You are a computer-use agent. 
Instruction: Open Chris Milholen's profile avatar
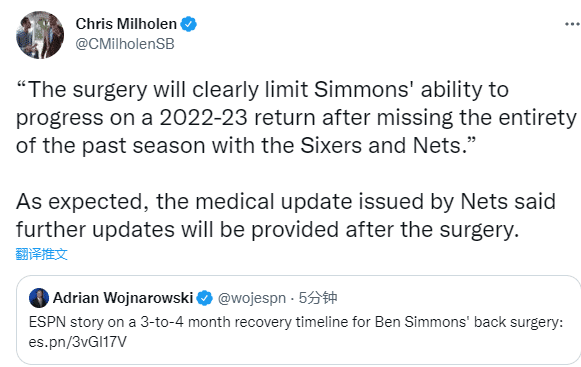(40, 35)
